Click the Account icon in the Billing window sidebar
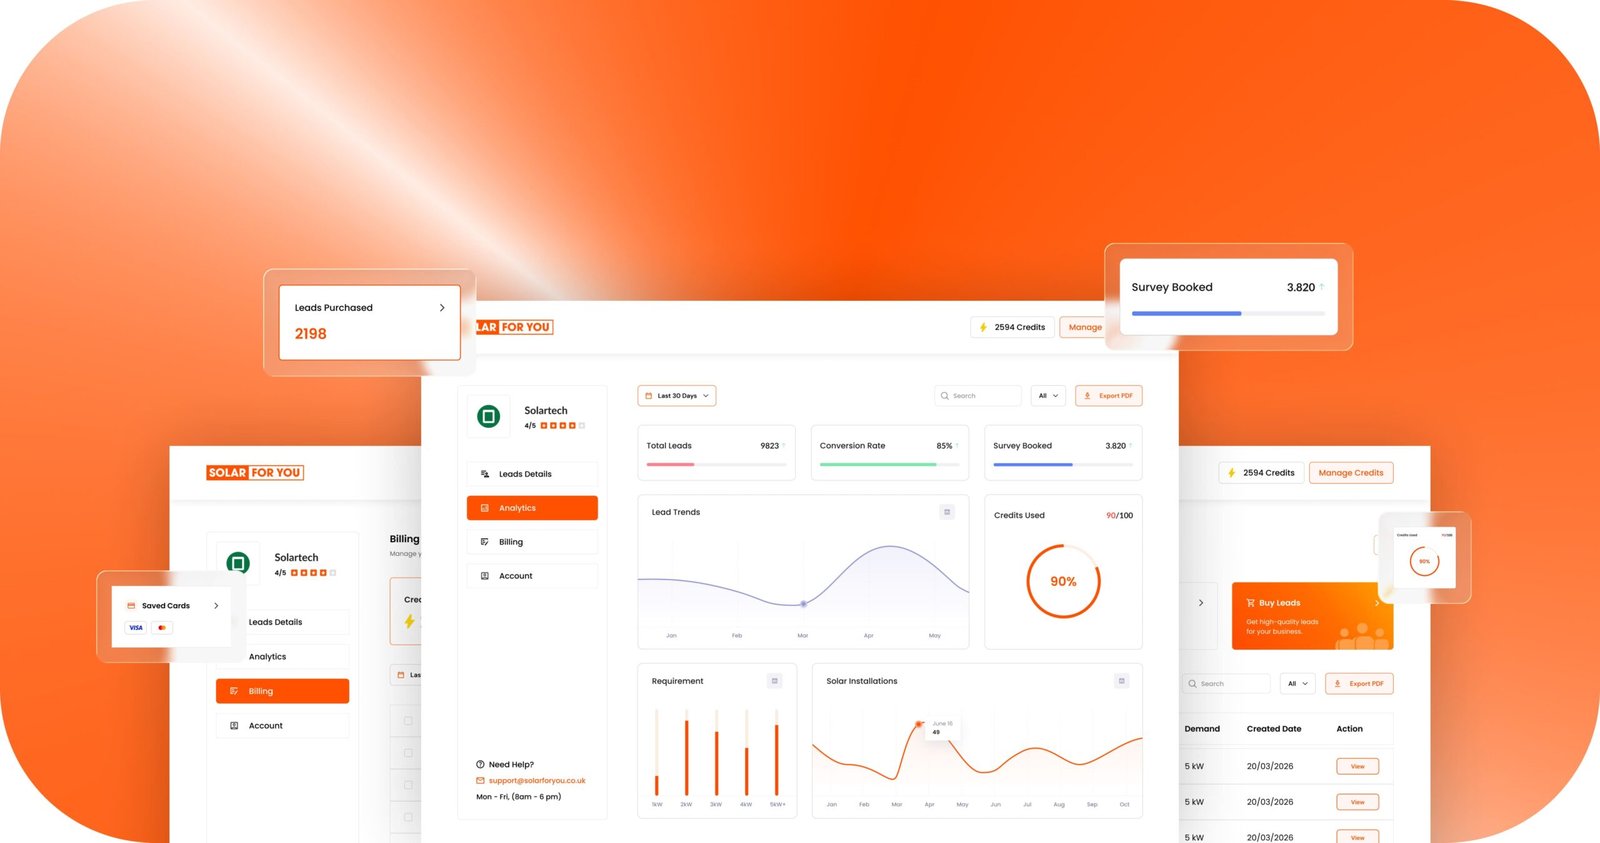Screen dimensions: 1600x843 click(x=234, y=726)
